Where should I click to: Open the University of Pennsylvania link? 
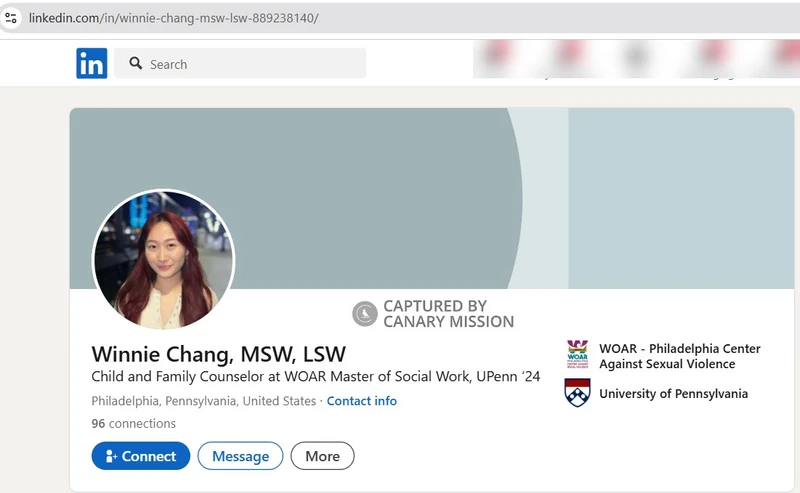[673, 393]
